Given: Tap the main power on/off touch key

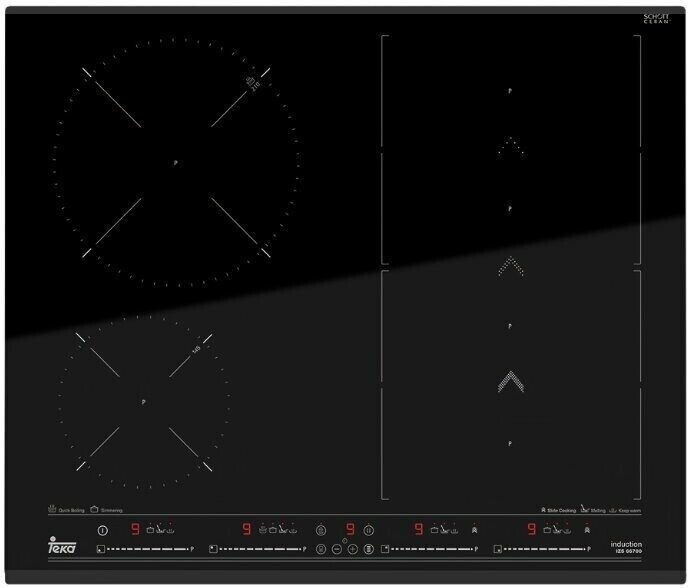Looking at the screenshot, I should 102,530.
